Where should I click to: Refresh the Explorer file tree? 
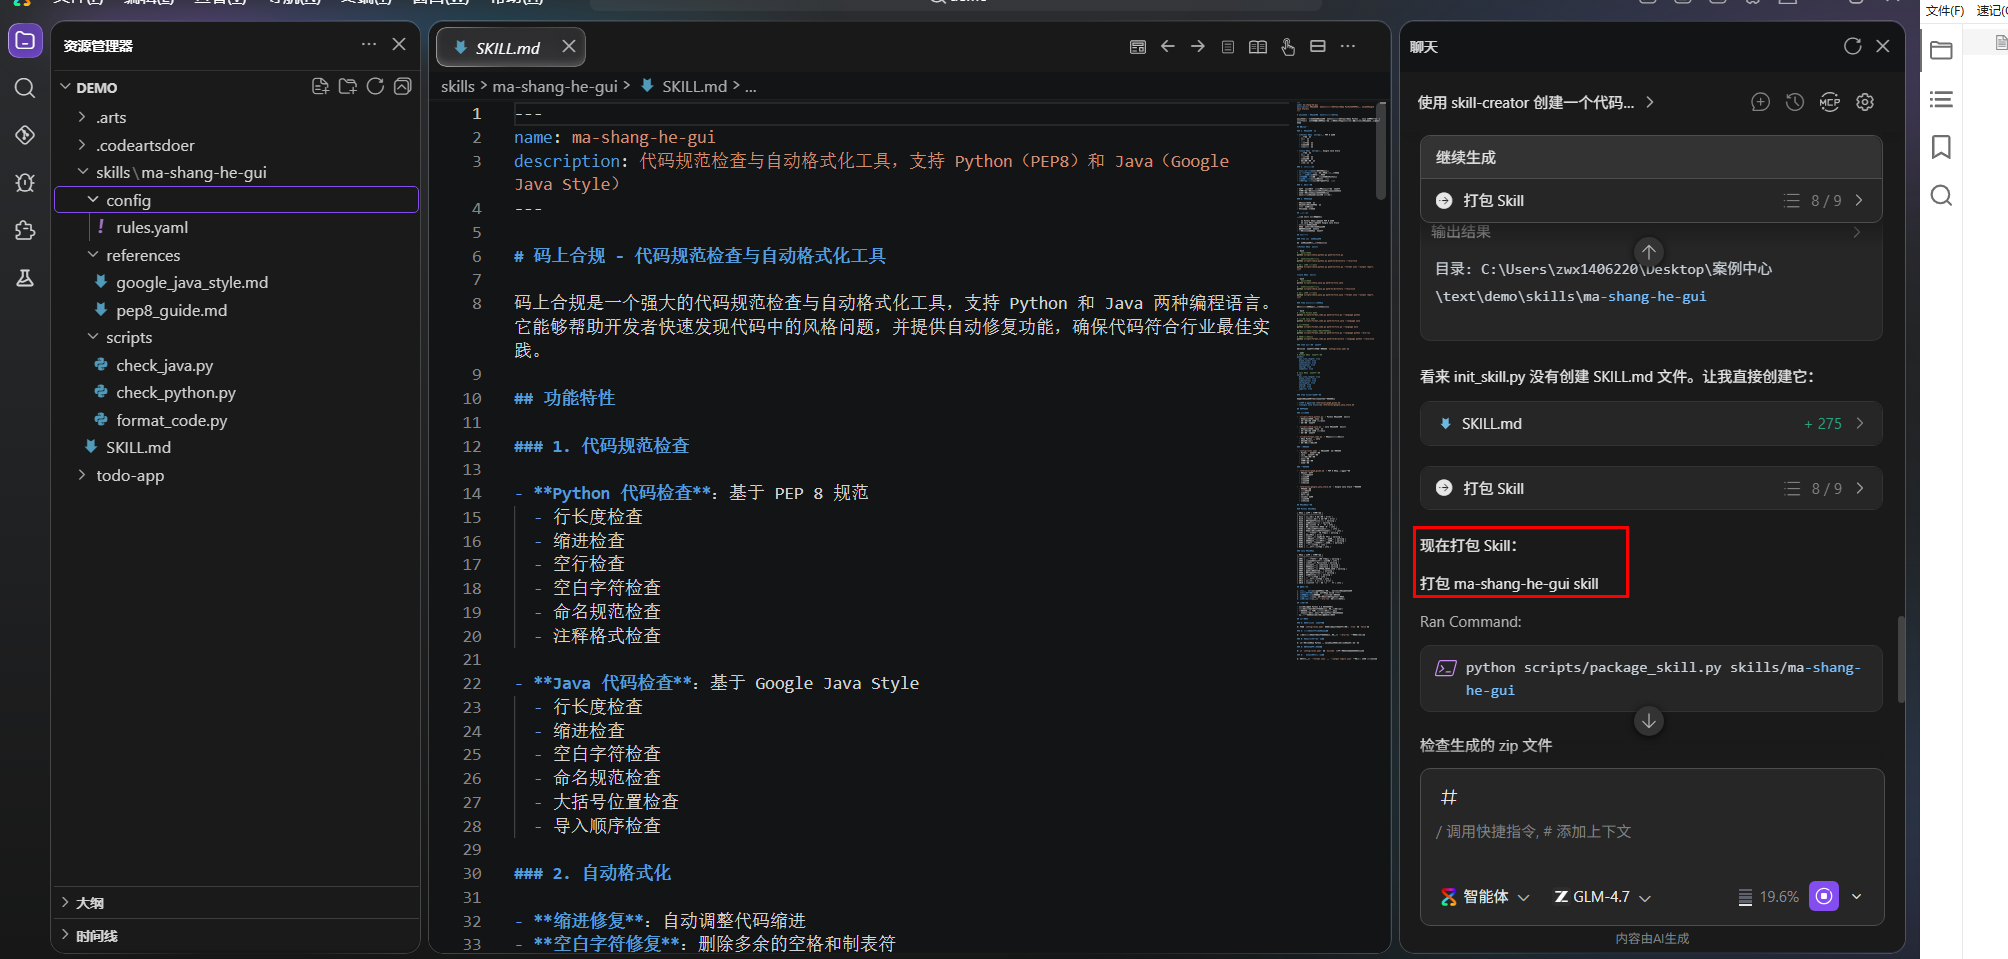375,86
